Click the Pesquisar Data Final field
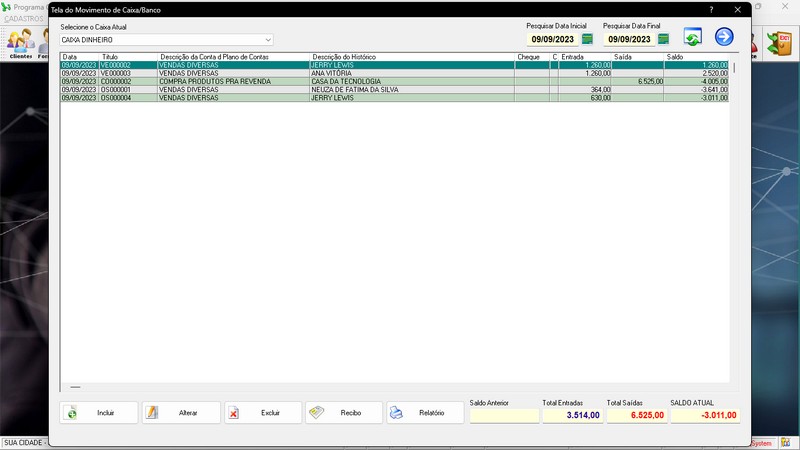Viewport: 800px width, 450px height. pos(629,39)
